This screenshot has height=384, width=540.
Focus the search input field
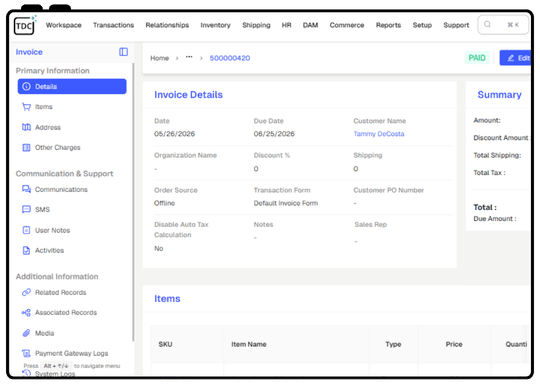pyautogui.click(x=503, y=24)
